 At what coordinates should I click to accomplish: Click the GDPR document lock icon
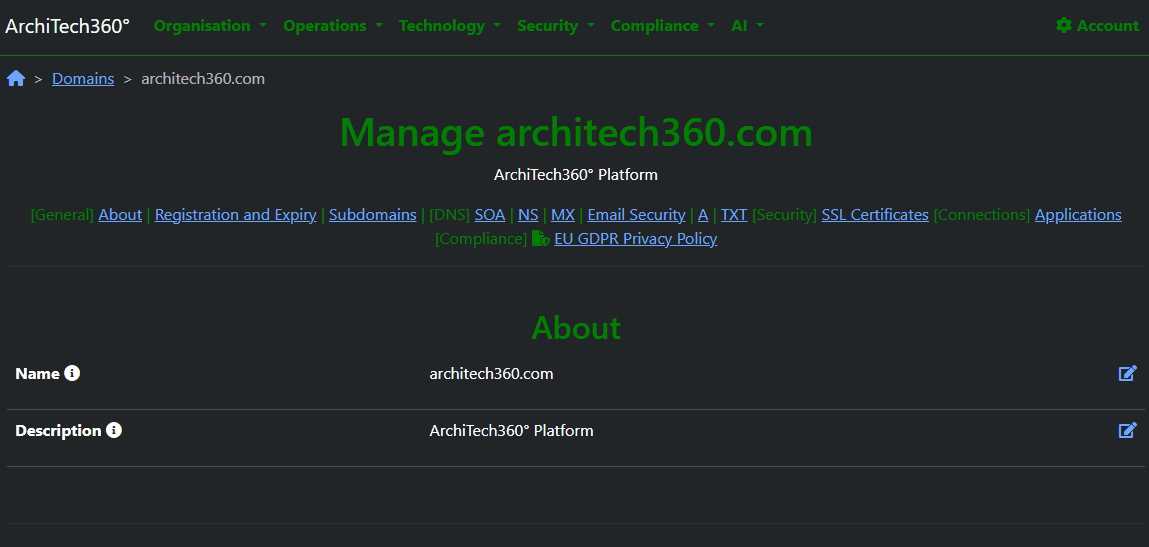pos(540,239)
